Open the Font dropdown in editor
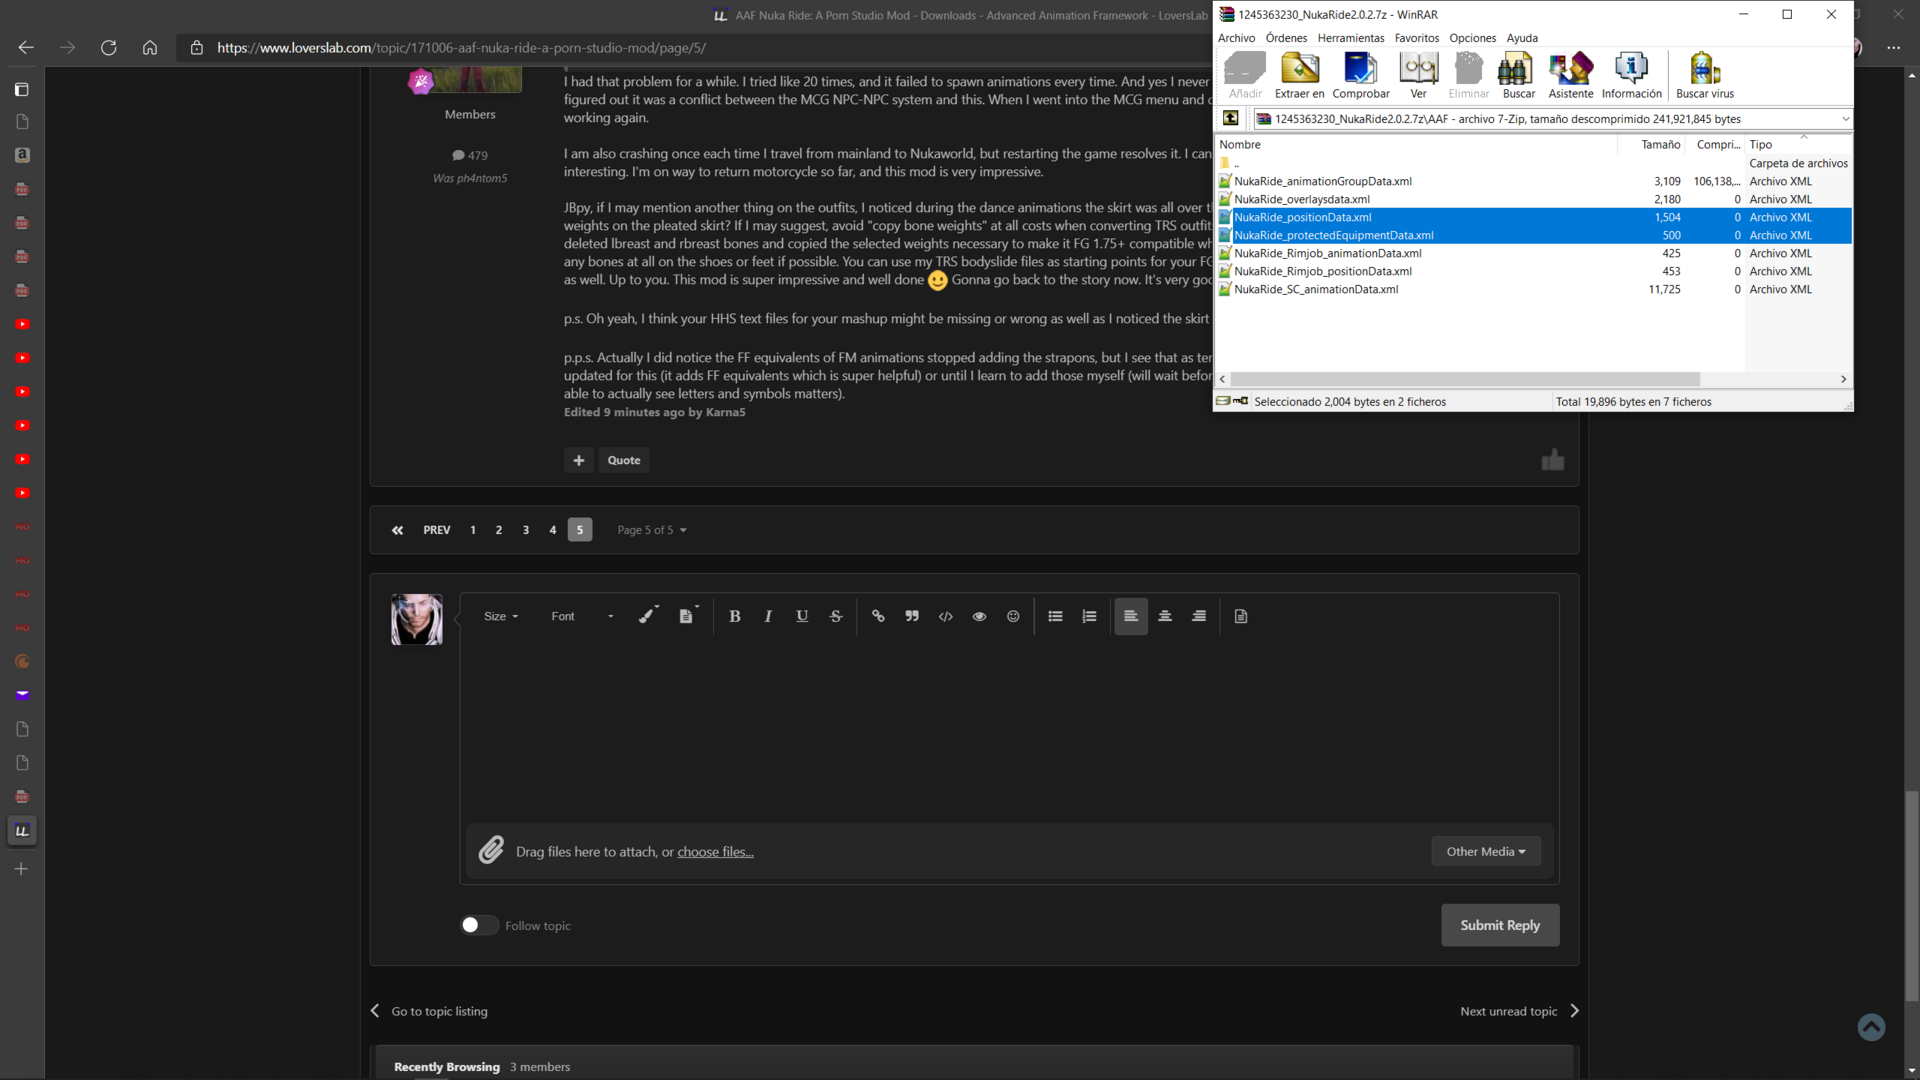The image size is (1920, 1080). (x=582, y=616)
